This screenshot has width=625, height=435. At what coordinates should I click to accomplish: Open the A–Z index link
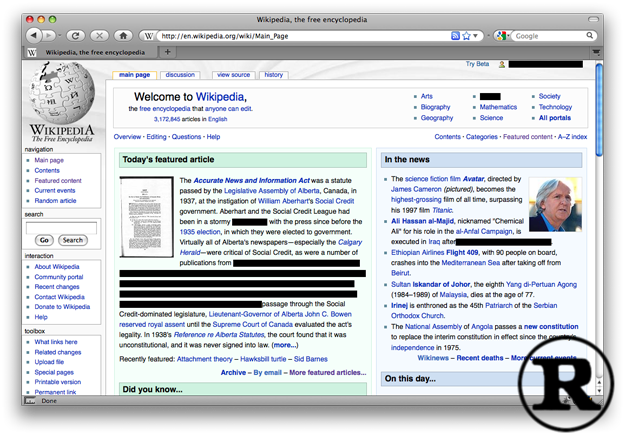(572, 137)
